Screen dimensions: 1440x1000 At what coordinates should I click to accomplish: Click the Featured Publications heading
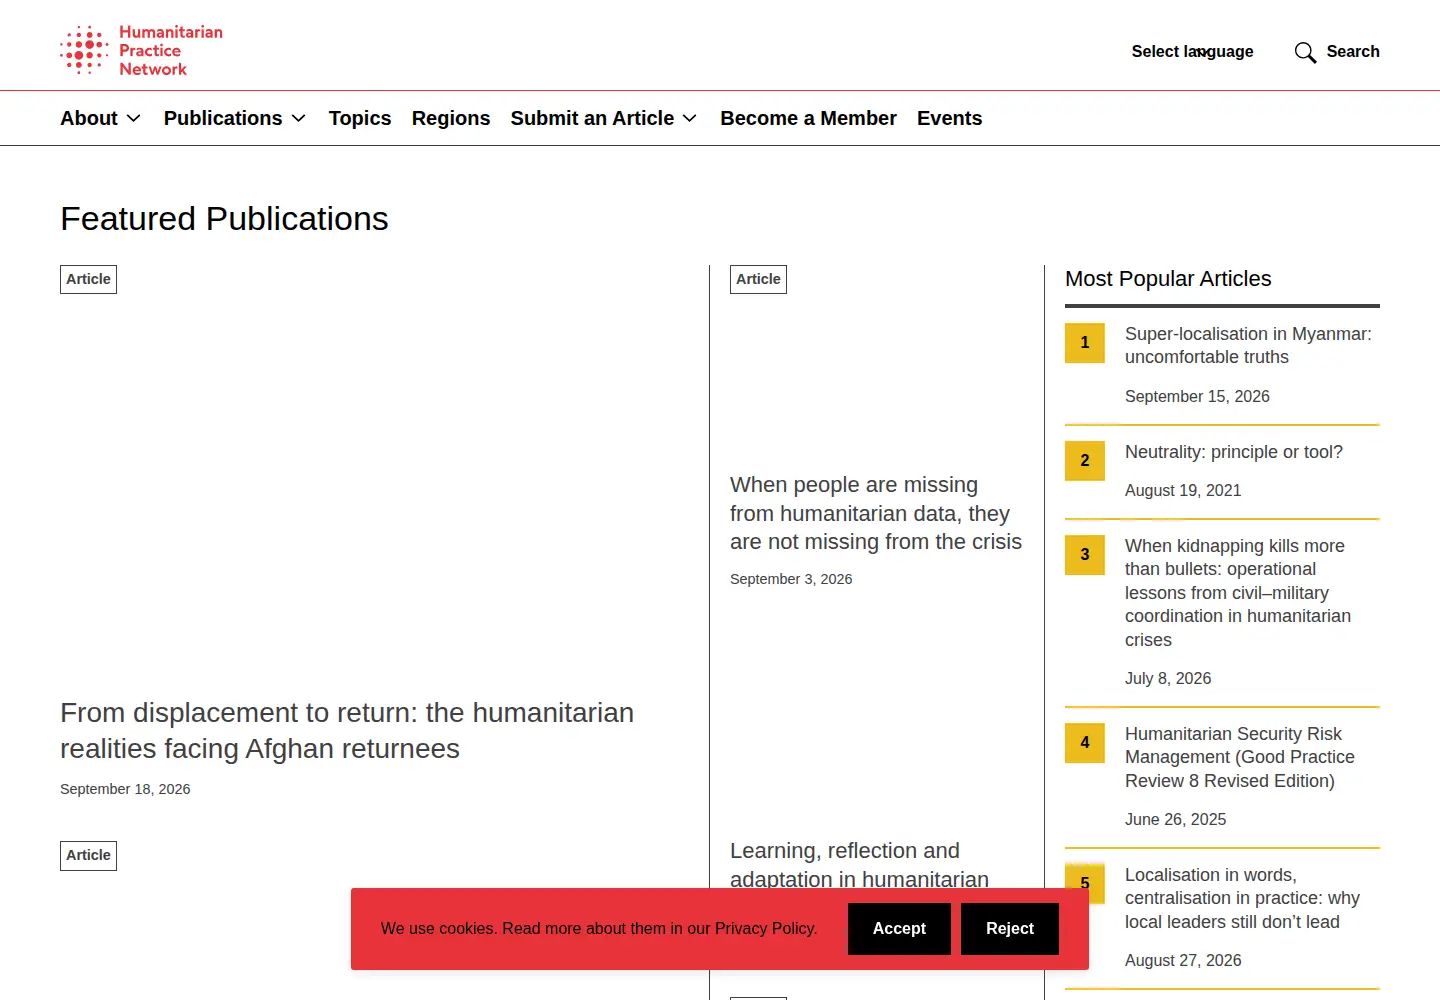point(224,219)
